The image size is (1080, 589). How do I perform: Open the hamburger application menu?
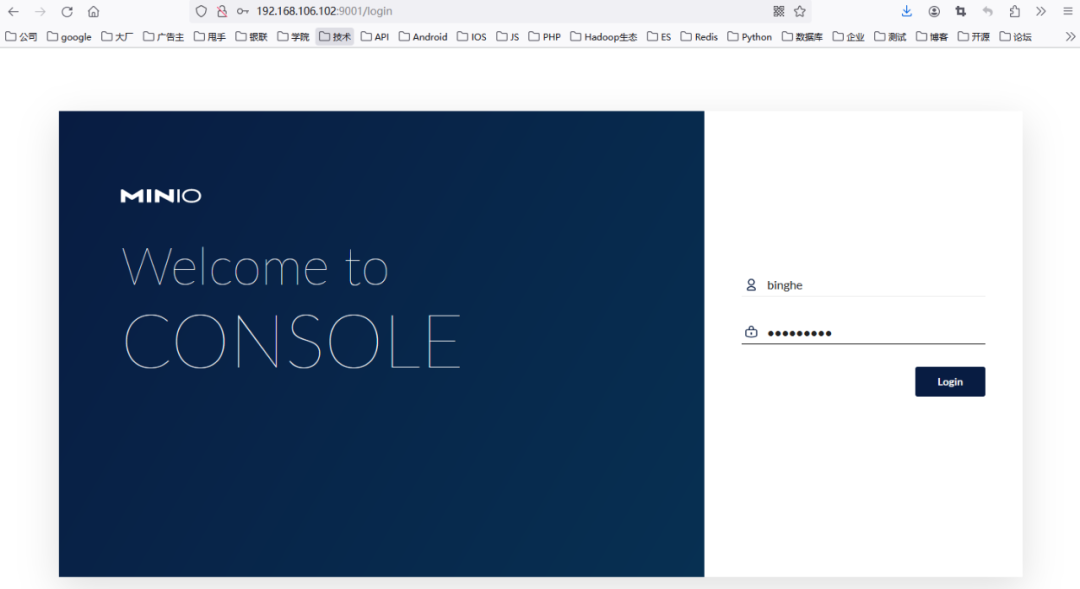(x=1068, y=11)
